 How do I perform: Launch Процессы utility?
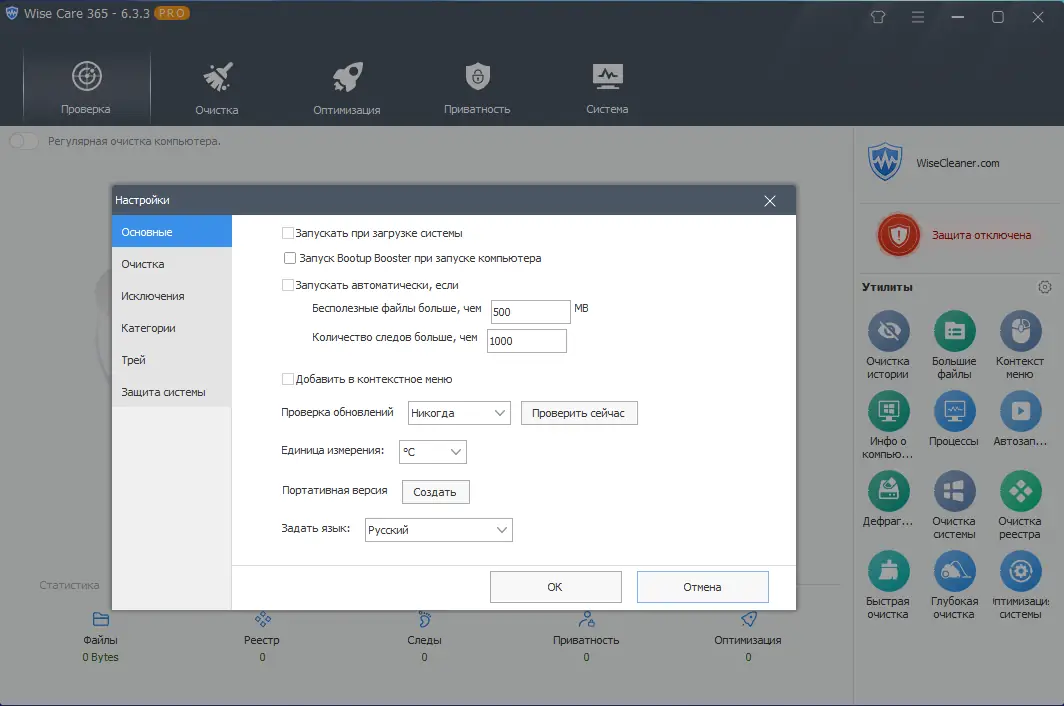tap(954, 411)
